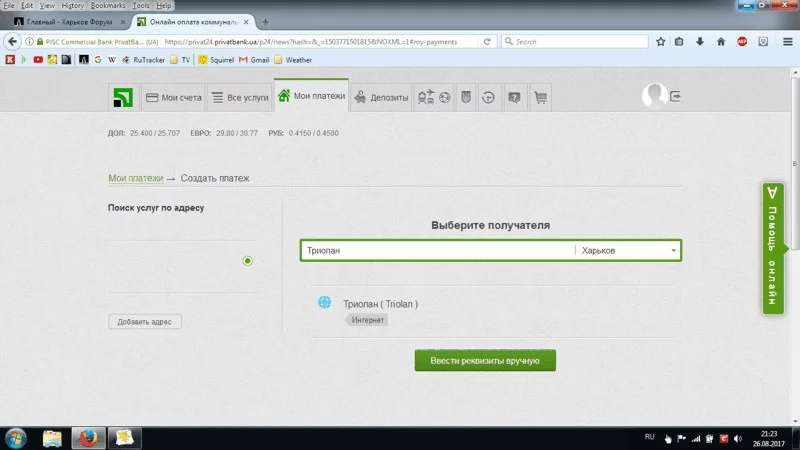Open the new tab plus button
The image size is (800, 450).
click(265, 22)
